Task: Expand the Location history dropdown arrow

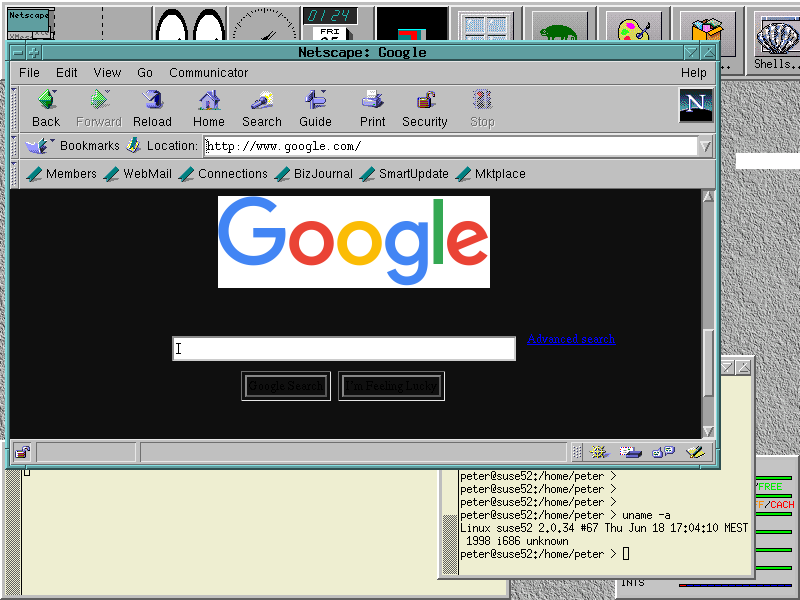Action: [x=706, y=146]
